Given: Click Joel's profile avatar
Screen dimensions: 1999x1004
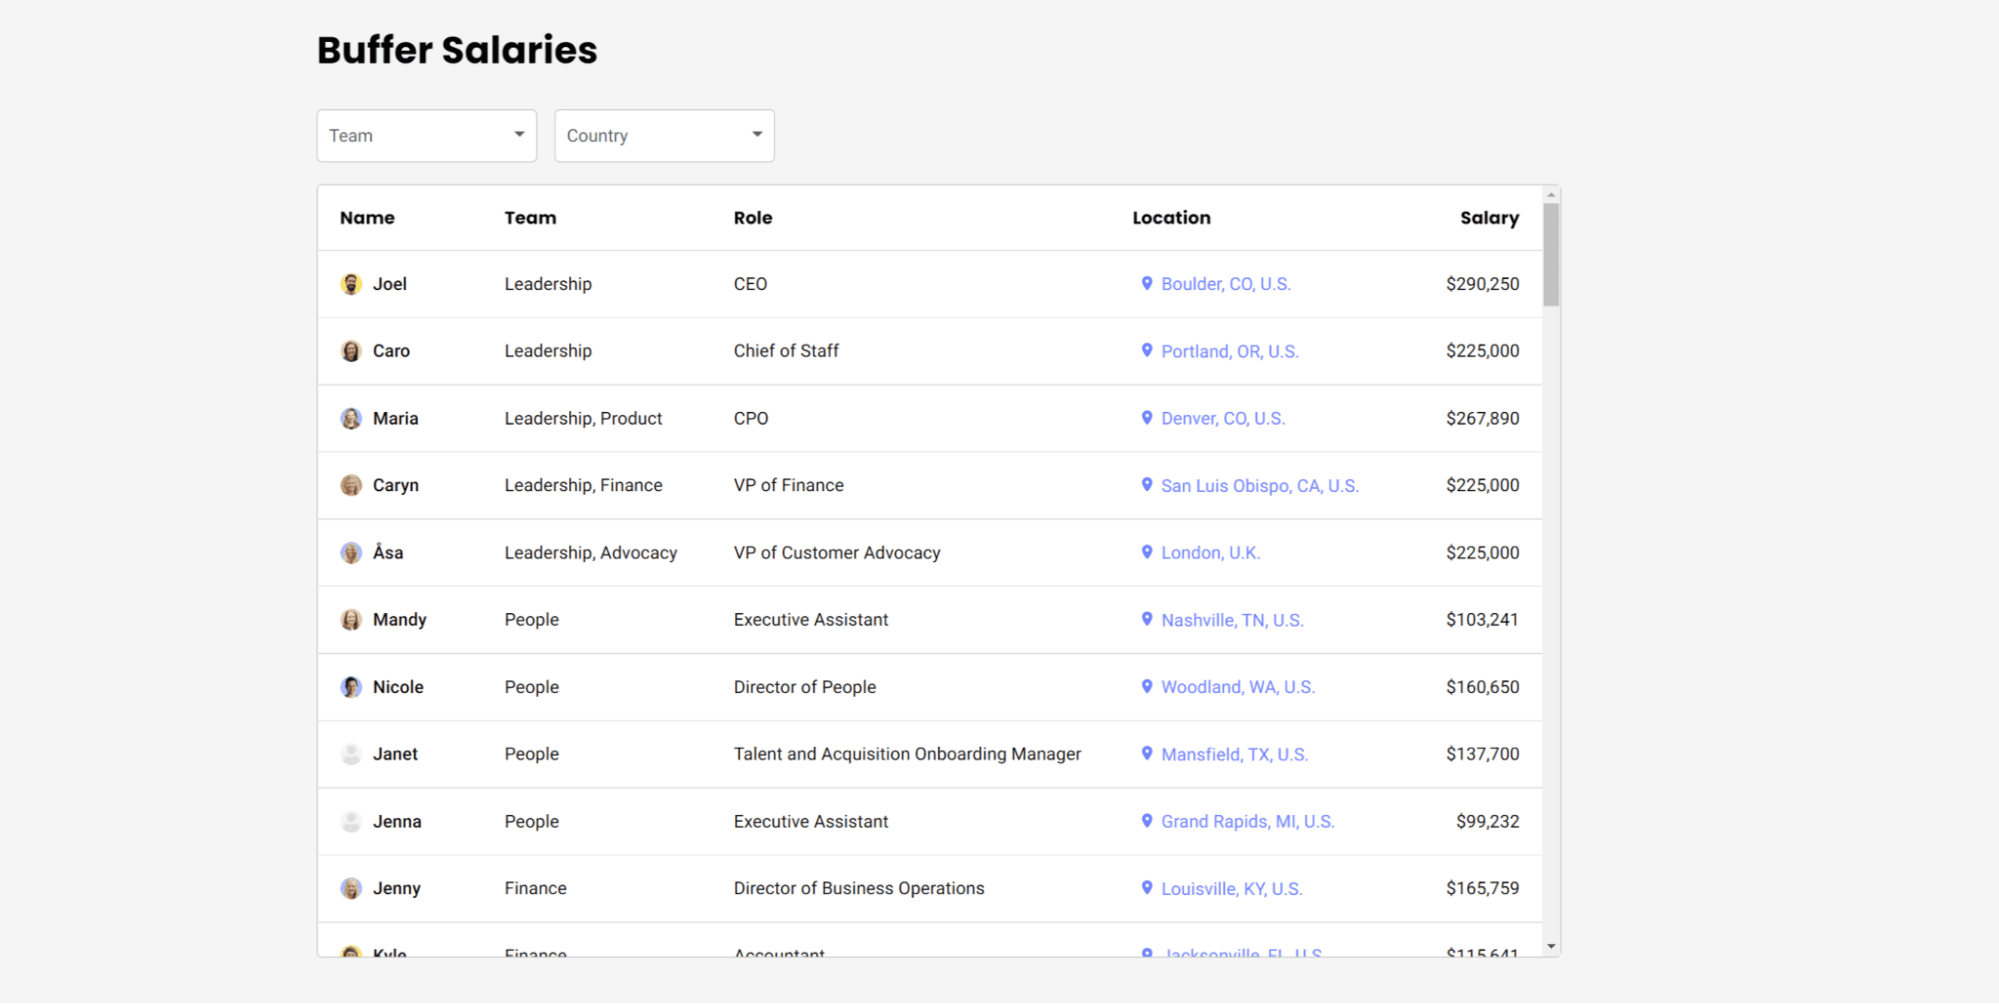Looking at the screenshot, I should (351, 283).
